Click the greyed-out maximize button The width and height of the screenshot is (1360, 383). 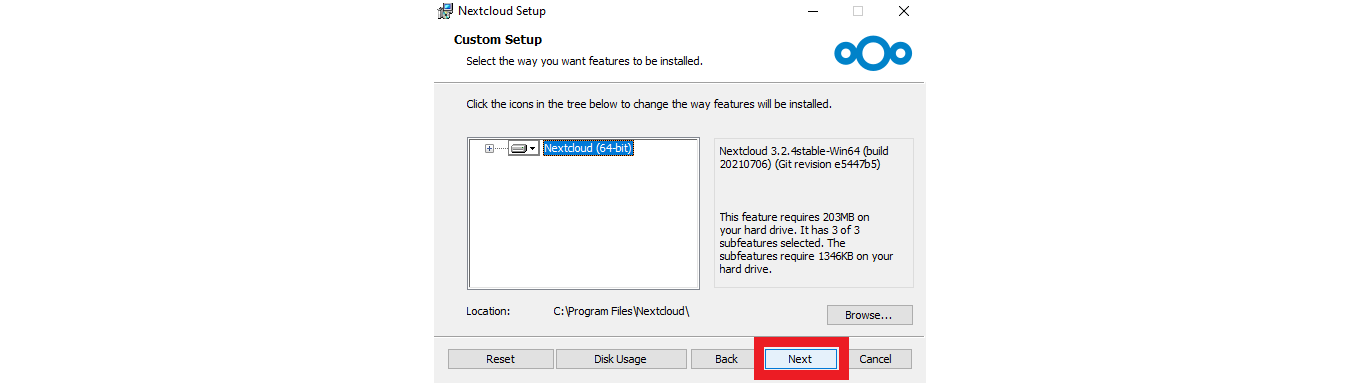click(858, 12)
